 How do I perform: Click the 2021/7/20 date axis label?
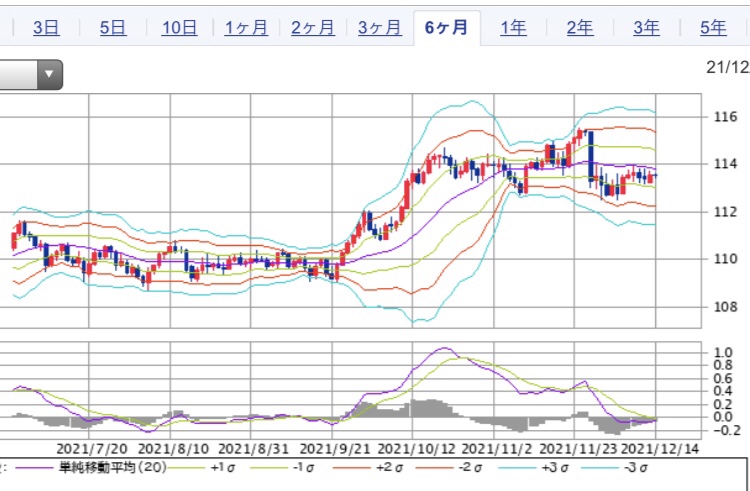tap(92, 449)
